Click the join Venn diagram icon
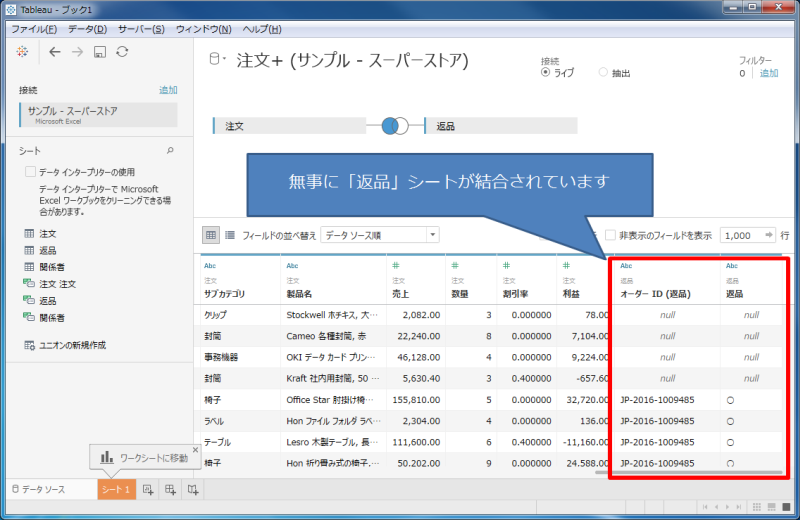The image size is (800, 520). coord(395,126)
